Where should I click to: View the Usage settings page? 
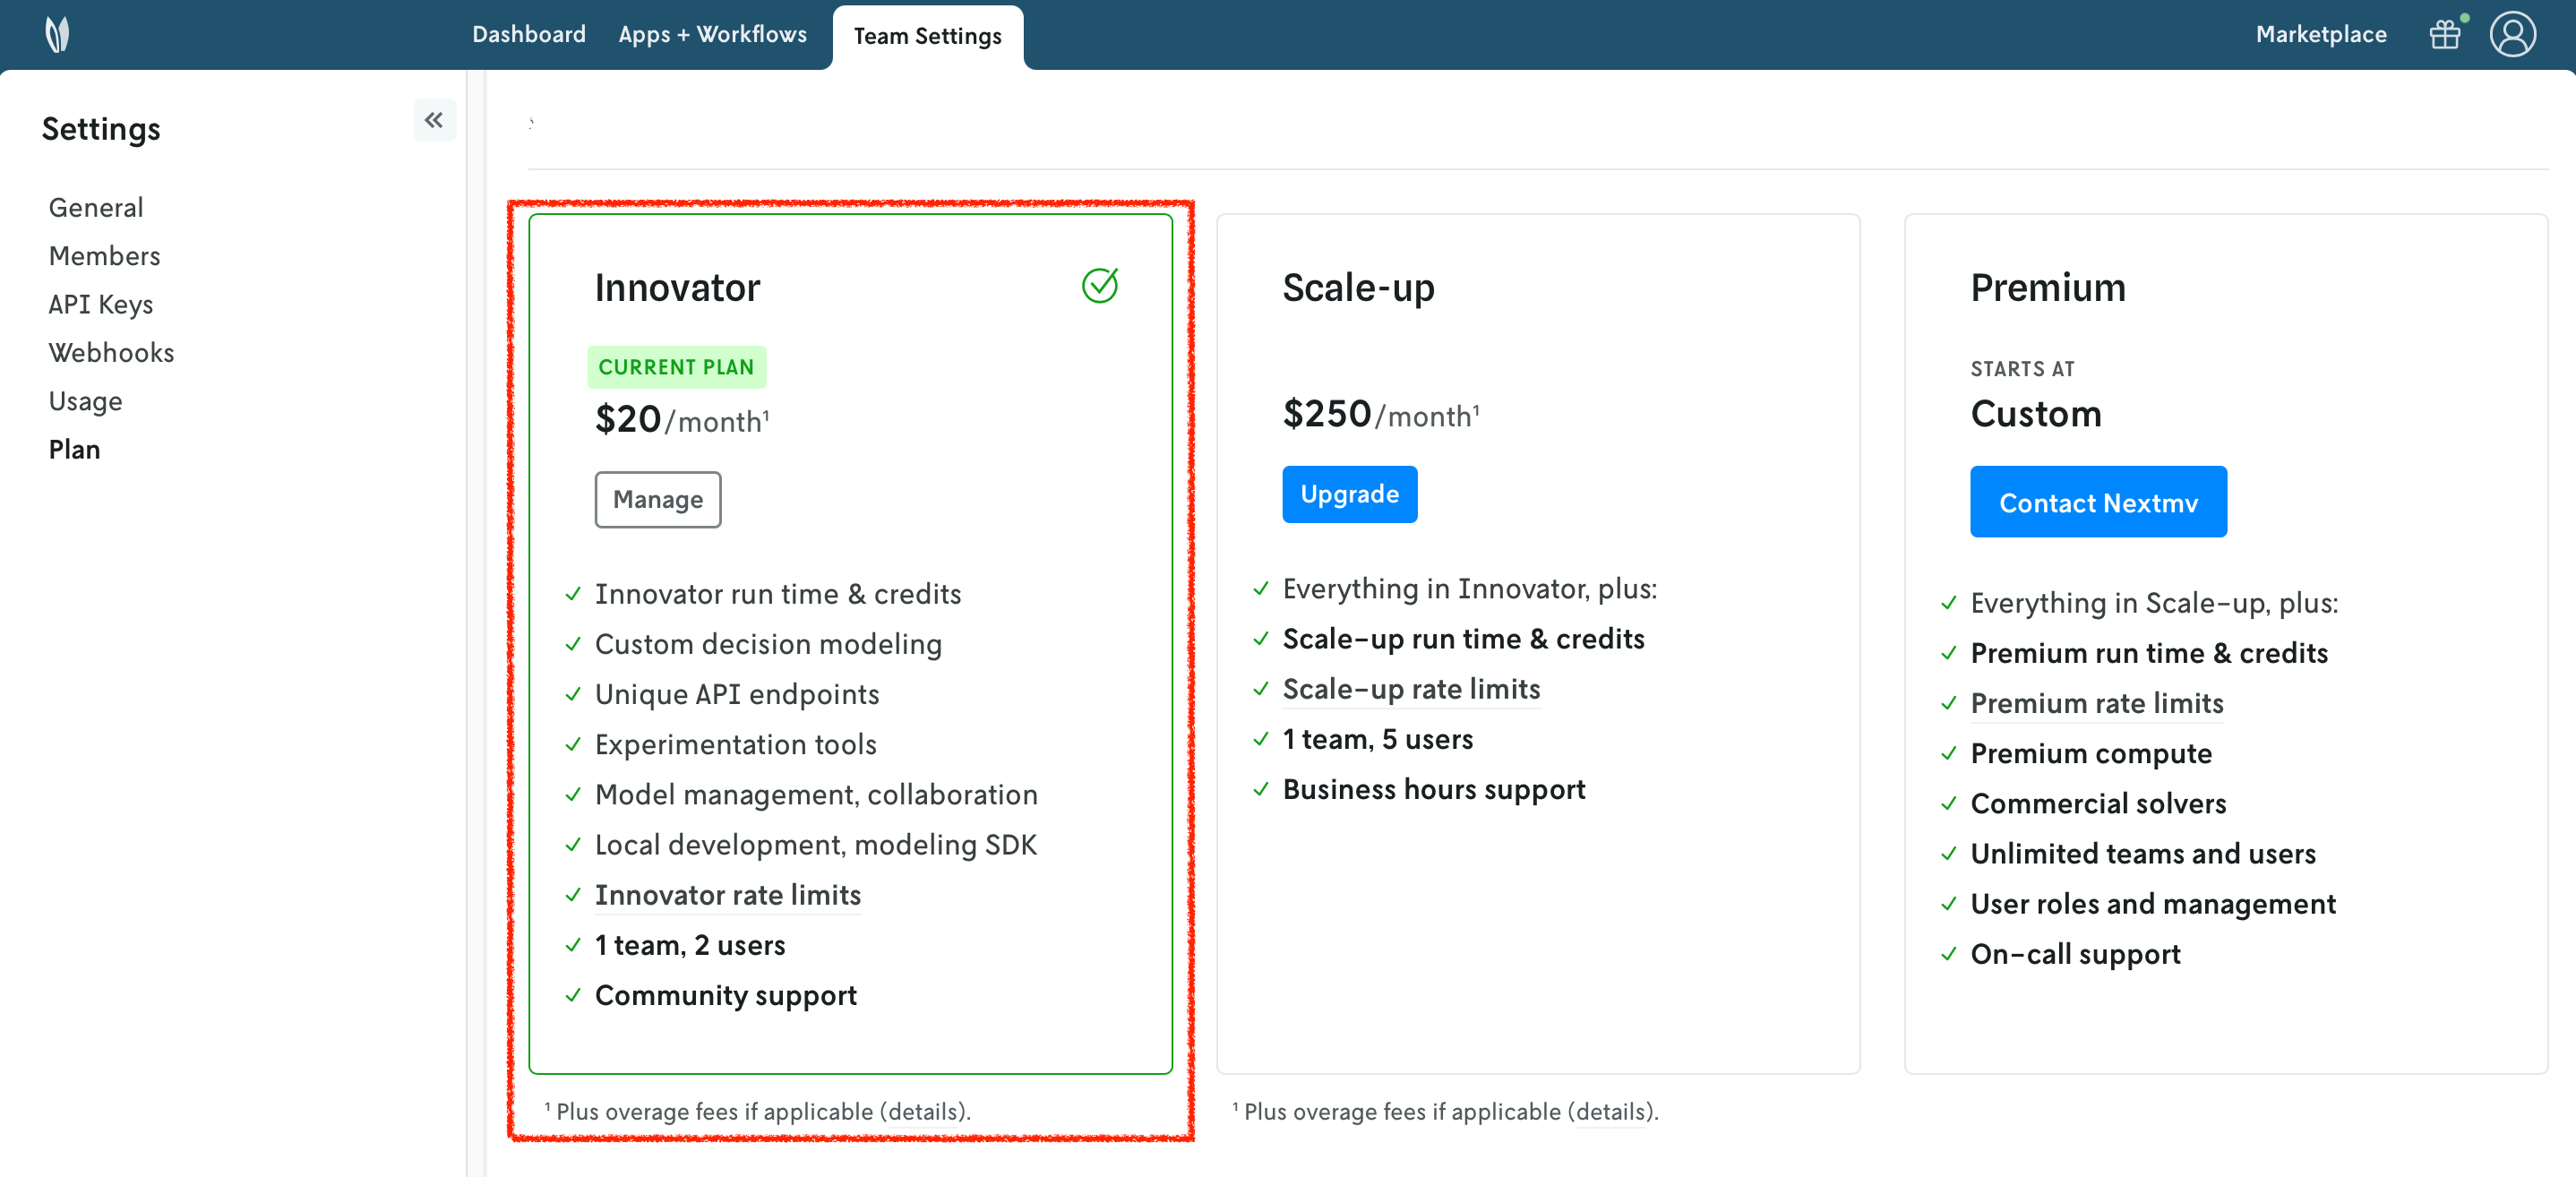point(86,401)
